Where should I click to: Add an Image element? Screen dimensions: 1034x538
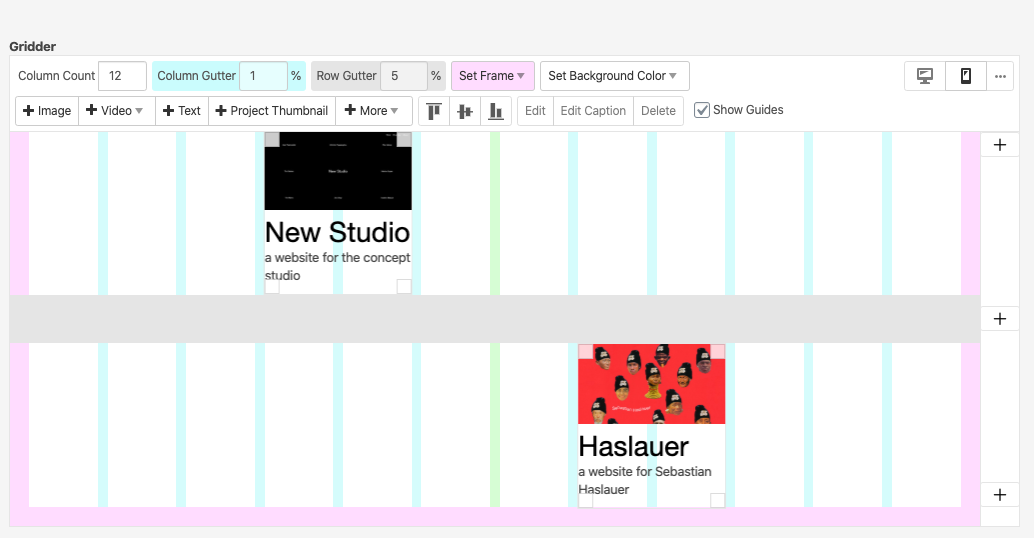(47, 111)
